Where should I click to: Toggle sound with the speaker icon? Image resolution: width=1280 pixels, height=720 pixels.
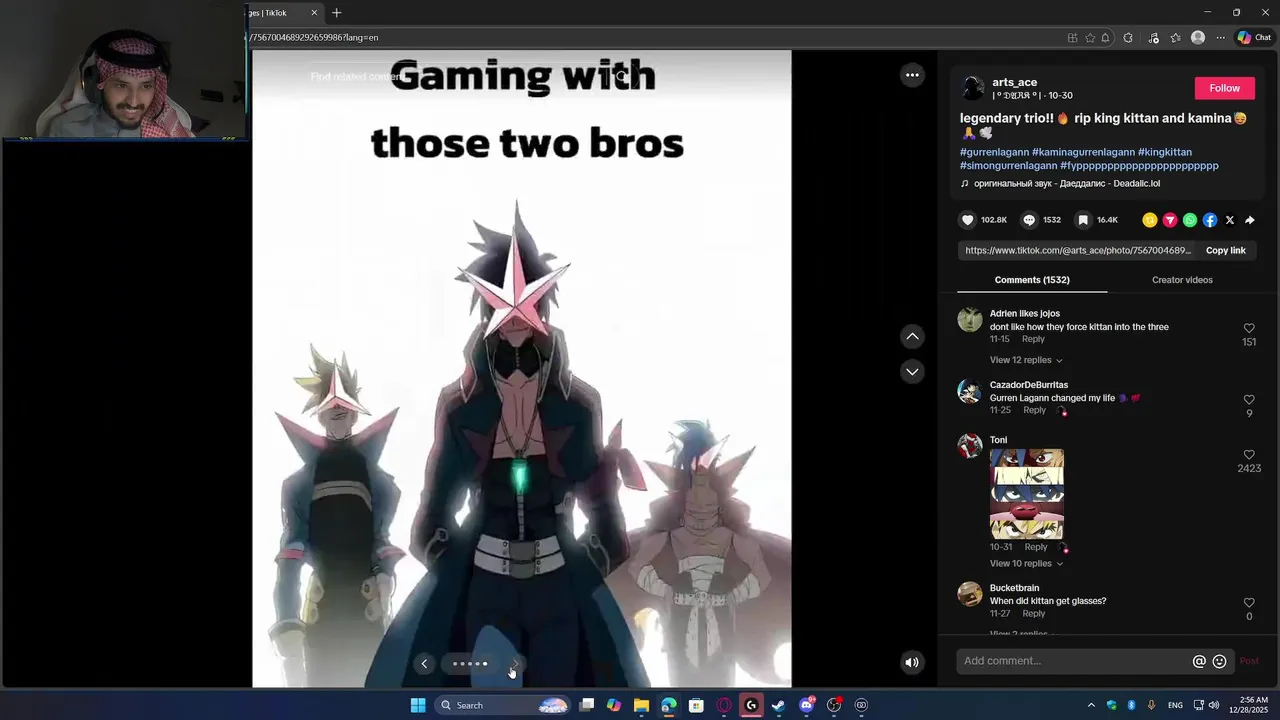coord(912,662)
